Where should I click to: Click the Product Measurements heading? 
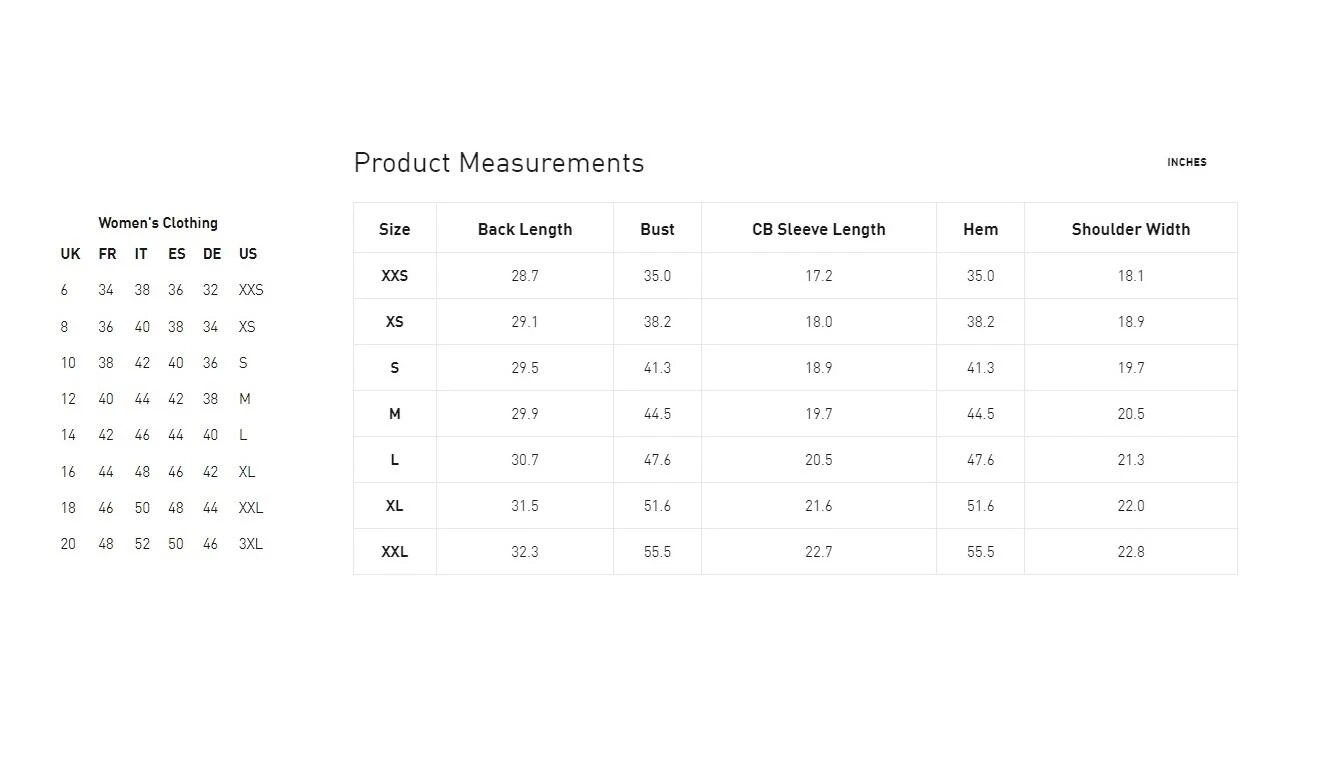pos(499,163)
